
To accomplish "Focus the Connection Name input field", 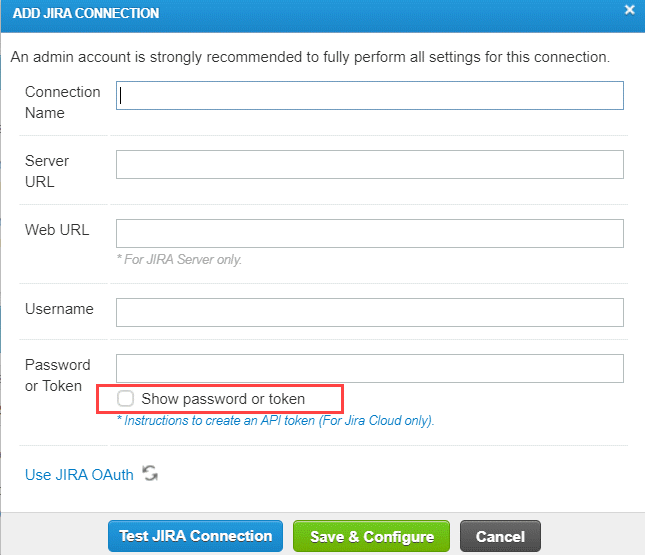I will tap(370, 95).
